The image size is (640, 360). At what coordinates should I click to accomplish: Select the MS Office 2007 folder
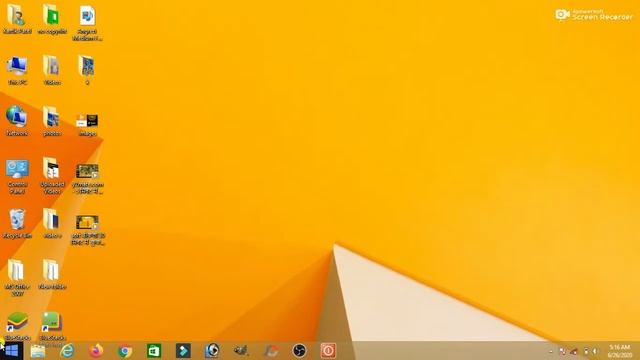17,278
